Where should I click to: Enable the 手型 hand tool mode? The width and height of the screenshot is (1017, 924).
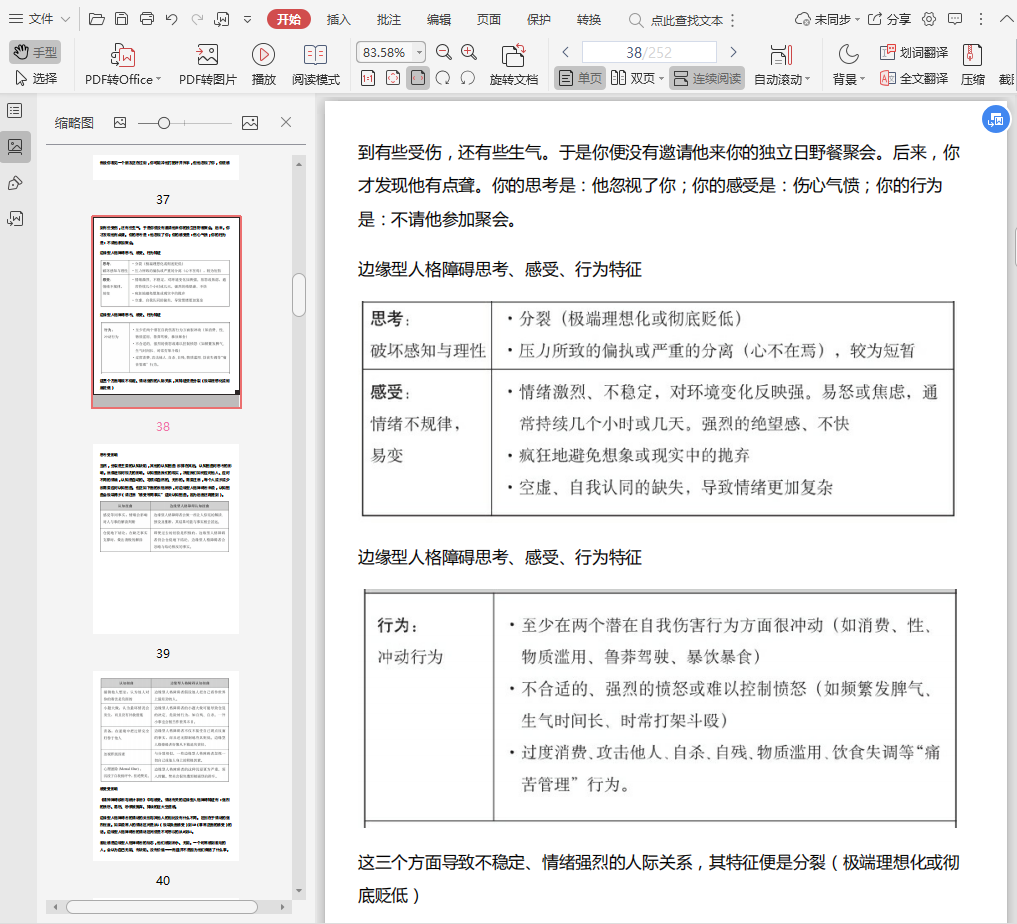[35, 52]
